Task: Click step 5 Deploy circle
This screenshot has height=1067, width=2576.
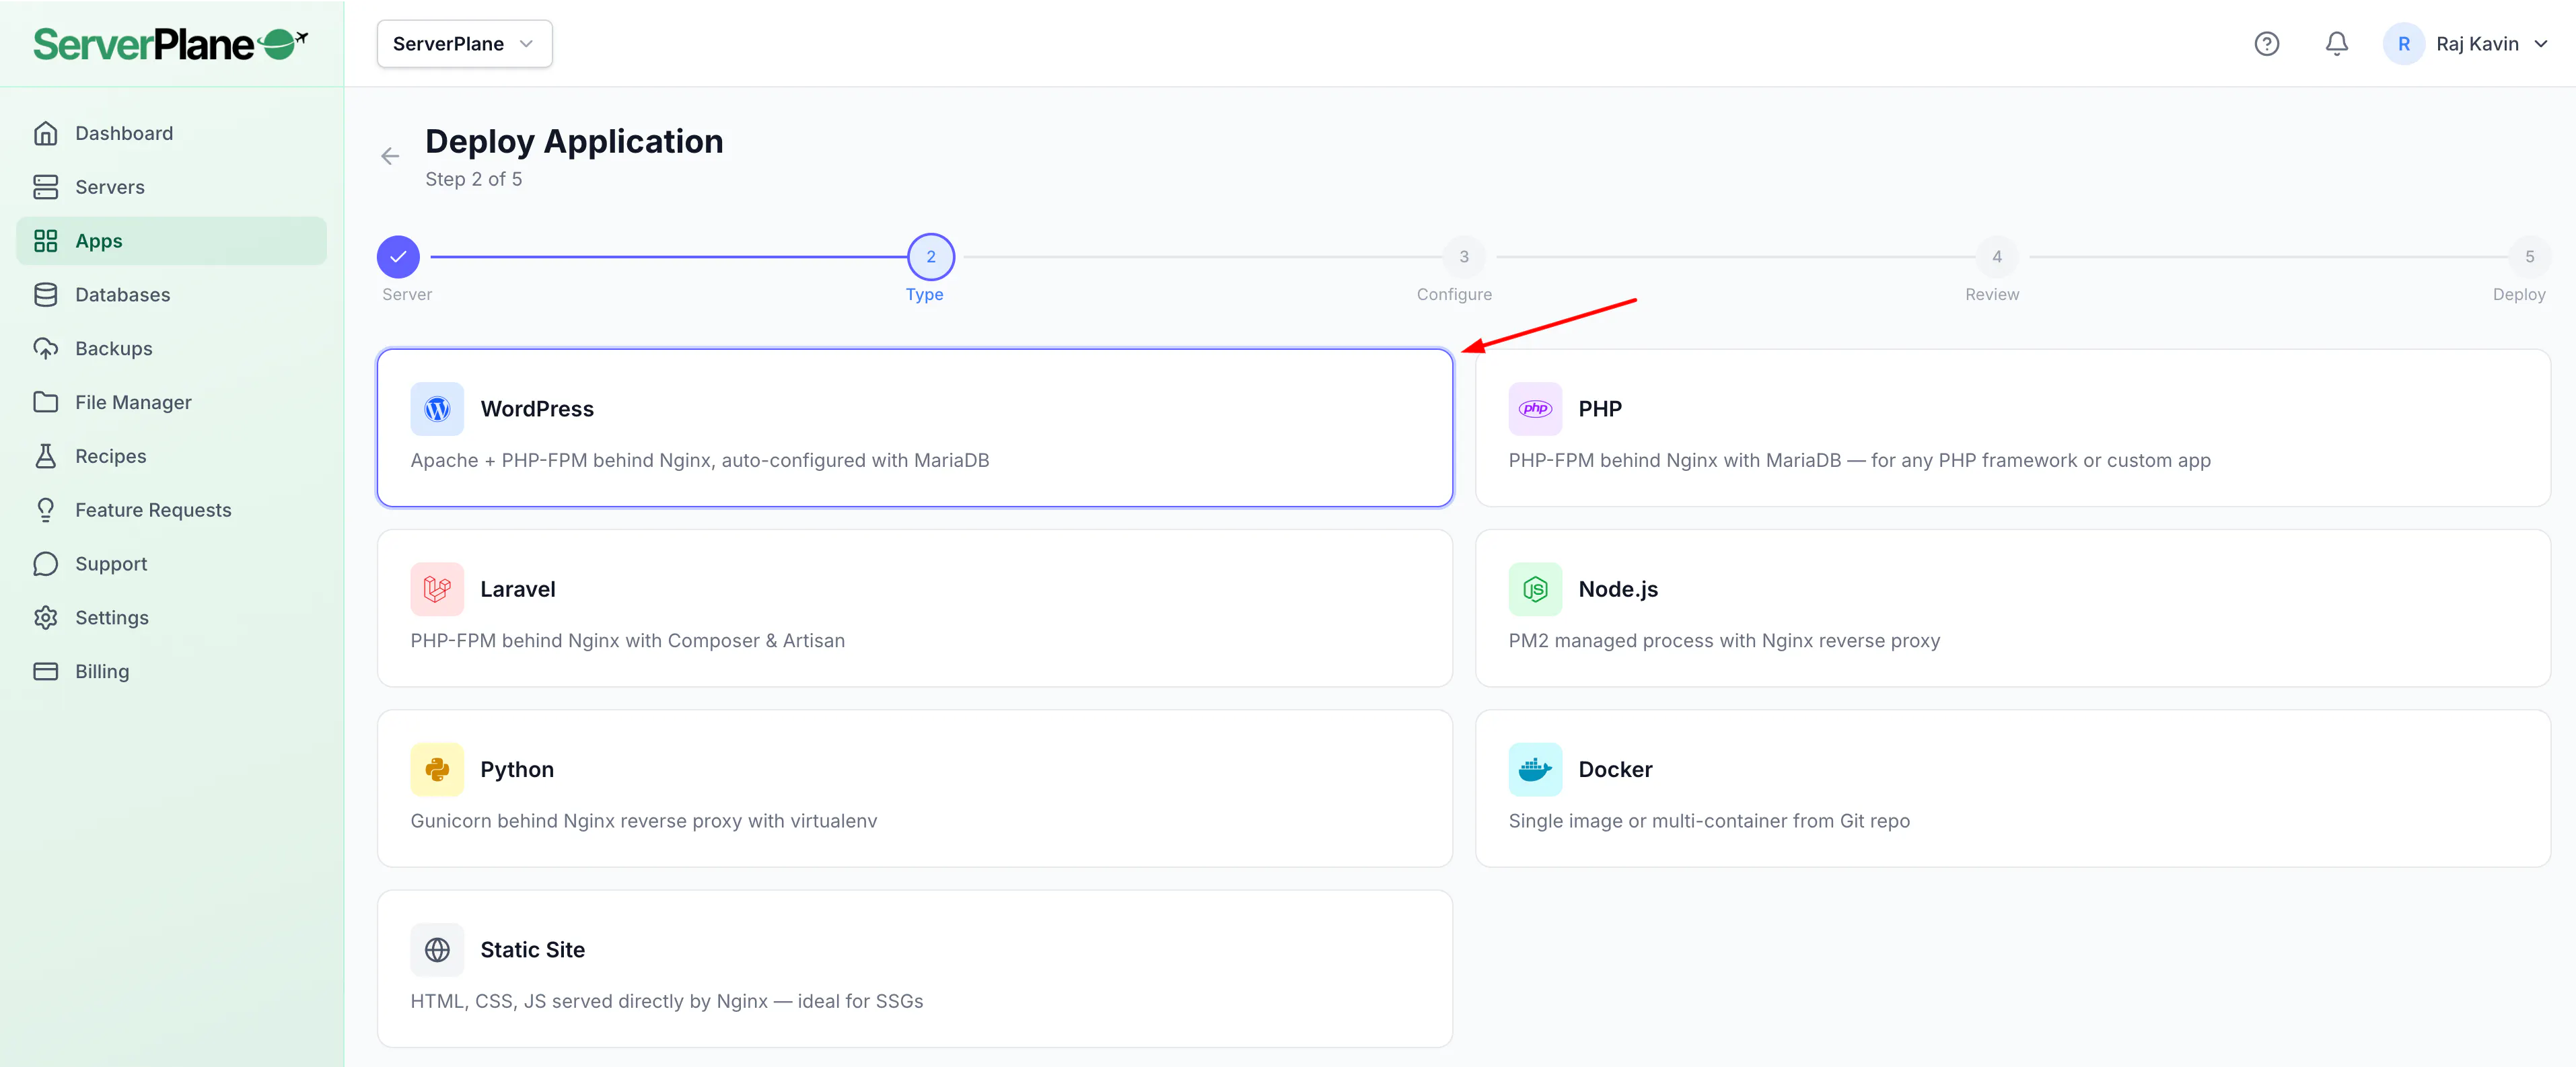Action: (2530, 257)
